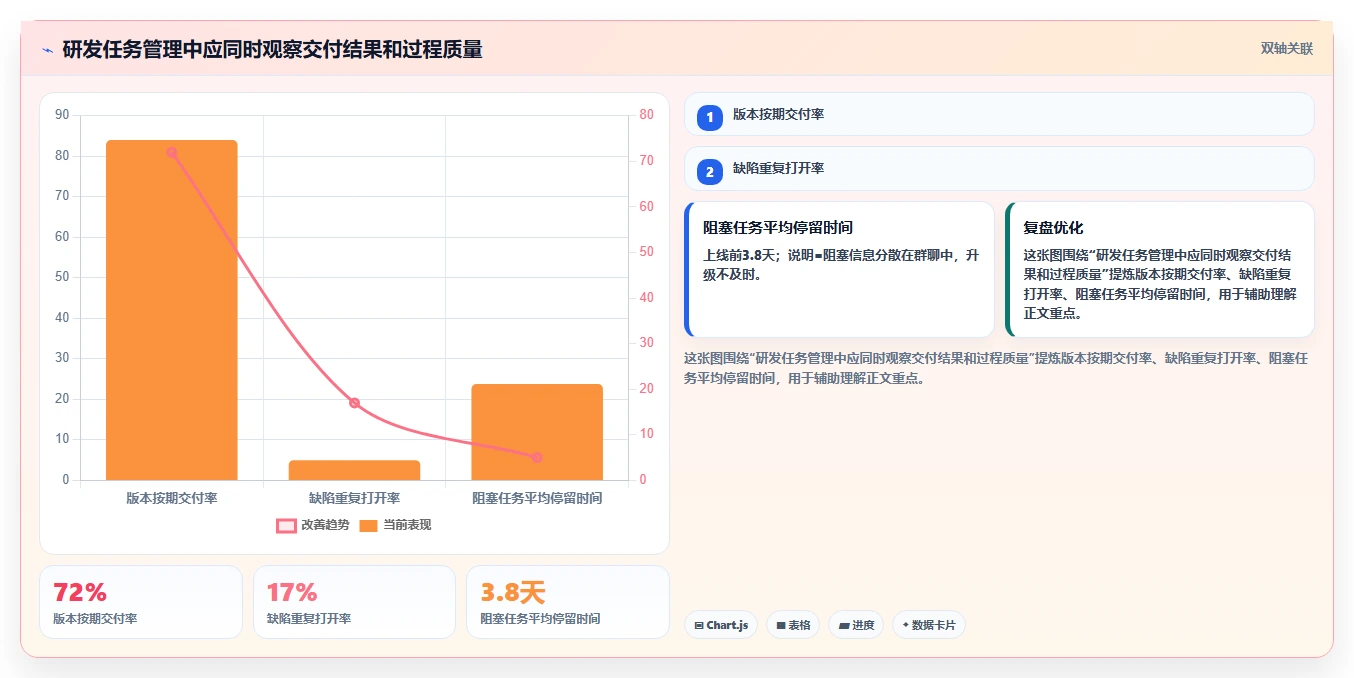Screen dimensions: 1354x678
Task: Click the 缺陷重复打开率 orange bar
Action: pyautogui.click(x=354, y=470)
